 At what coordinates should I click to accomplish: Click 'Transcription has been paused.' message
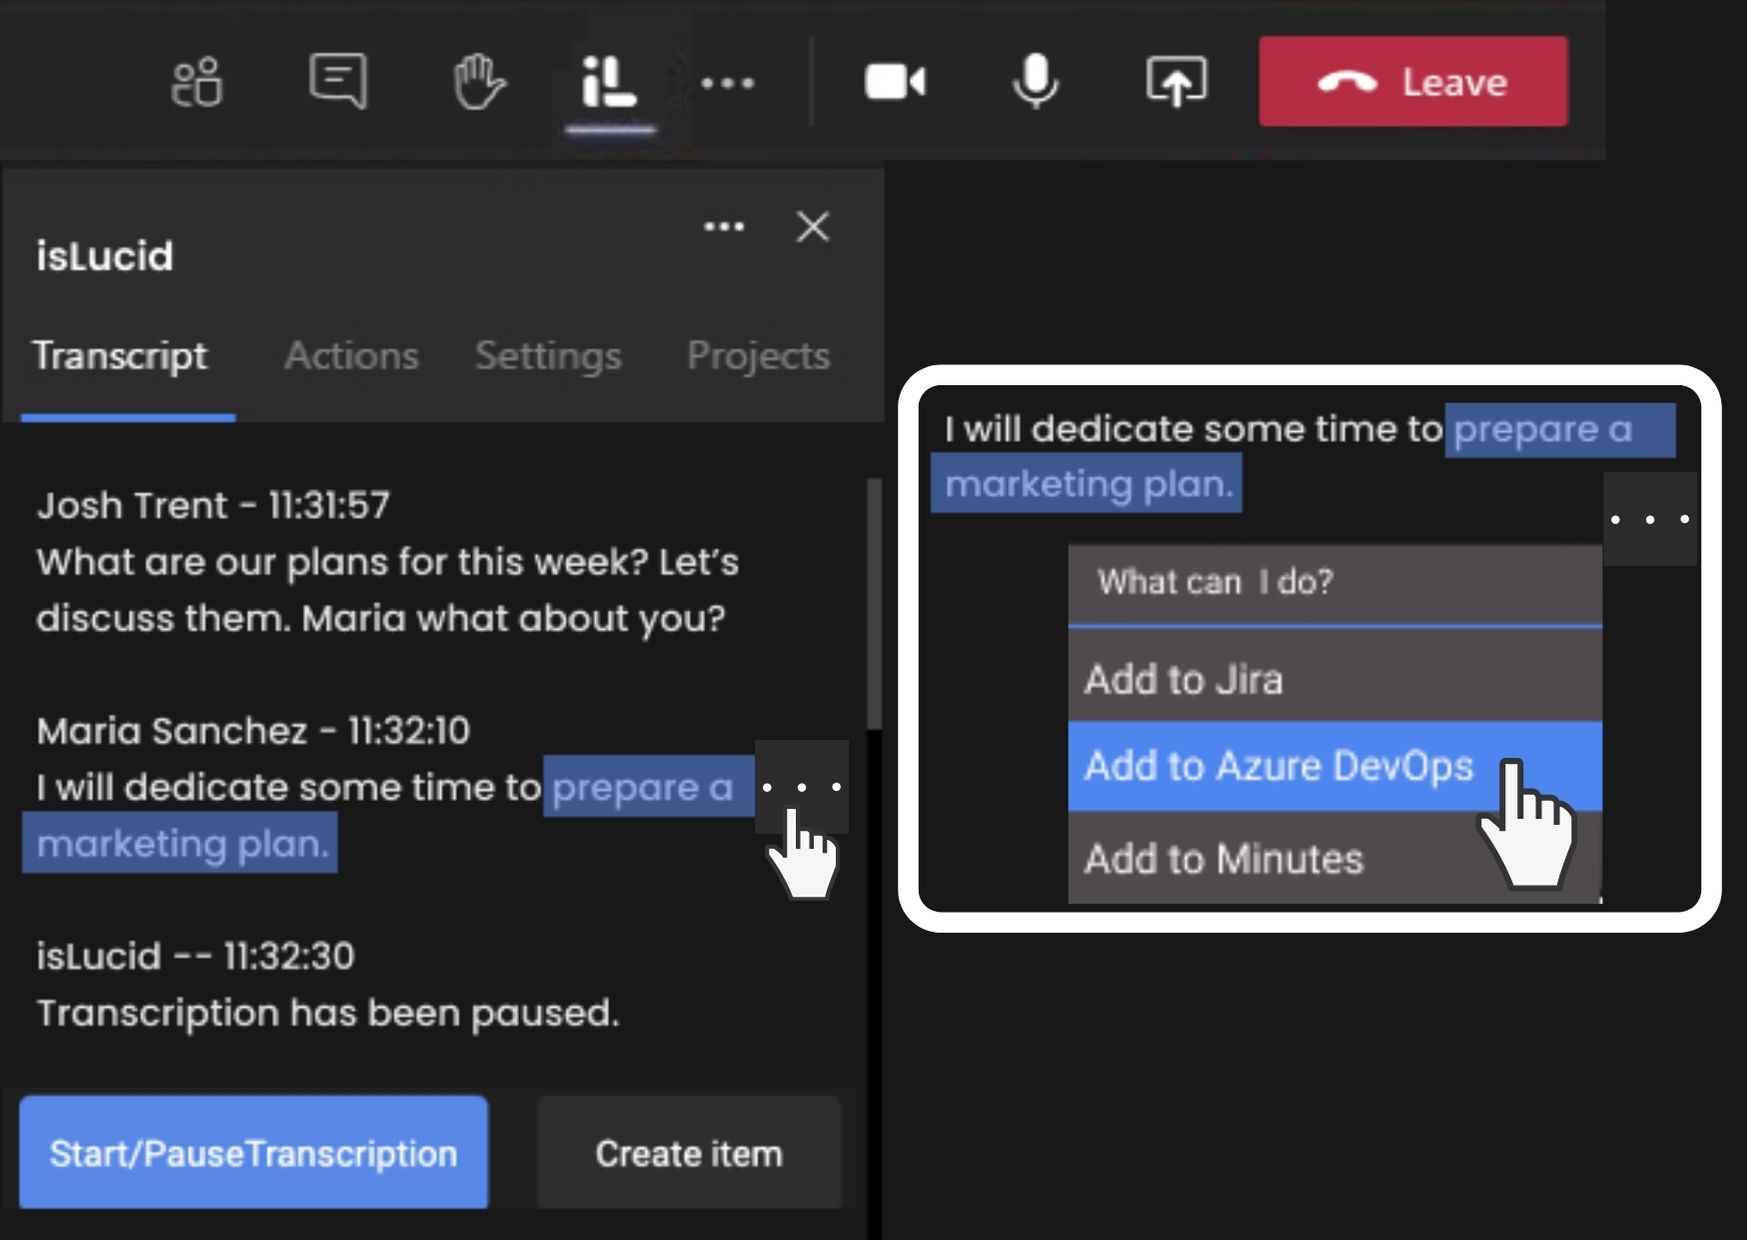328,1013
